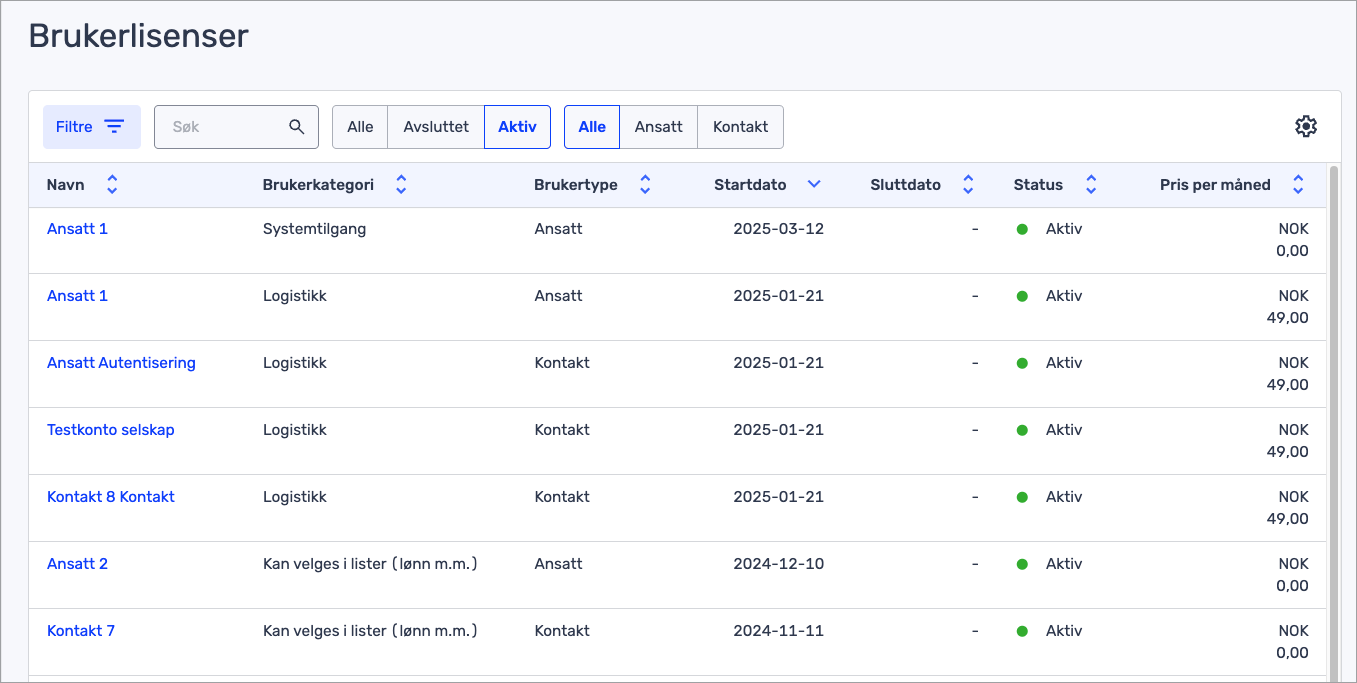Open the table settings gear icon
The height and width of the screenshot is (683, 1357).
click(x=1305, y=126)
